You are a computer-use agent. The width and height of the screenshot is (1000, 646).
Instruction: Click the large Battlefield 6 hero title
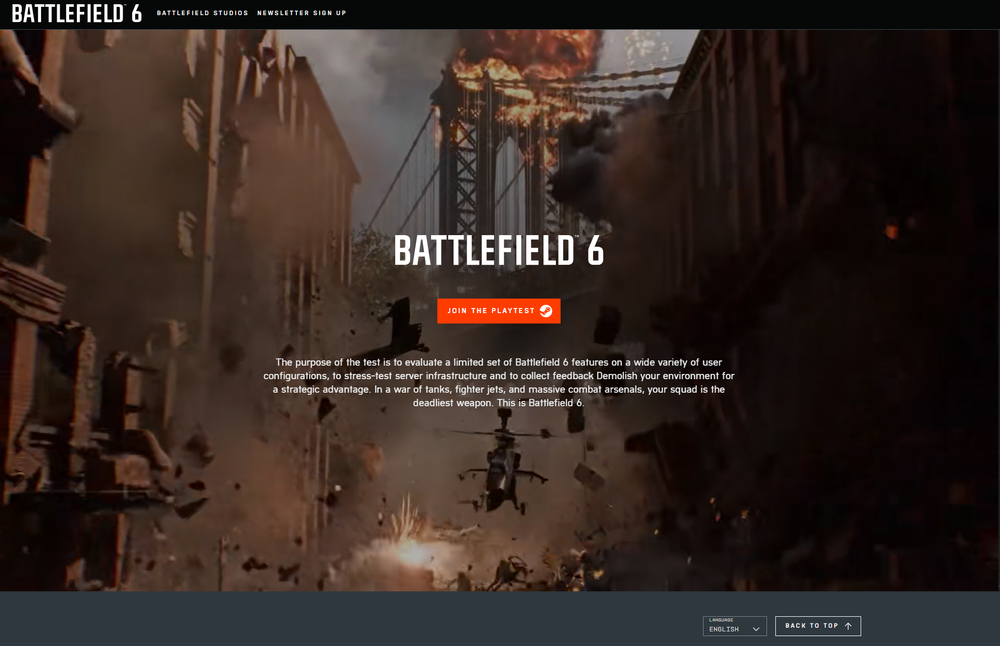498,251
